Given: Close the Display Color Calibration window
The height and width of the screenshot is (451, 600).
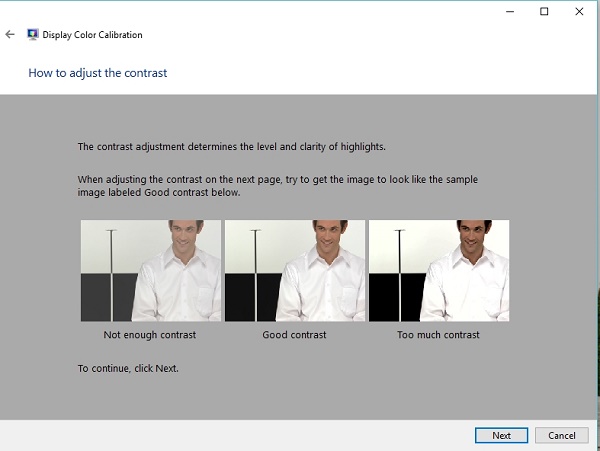Looking at the screenshot, I should pos(579,11).
